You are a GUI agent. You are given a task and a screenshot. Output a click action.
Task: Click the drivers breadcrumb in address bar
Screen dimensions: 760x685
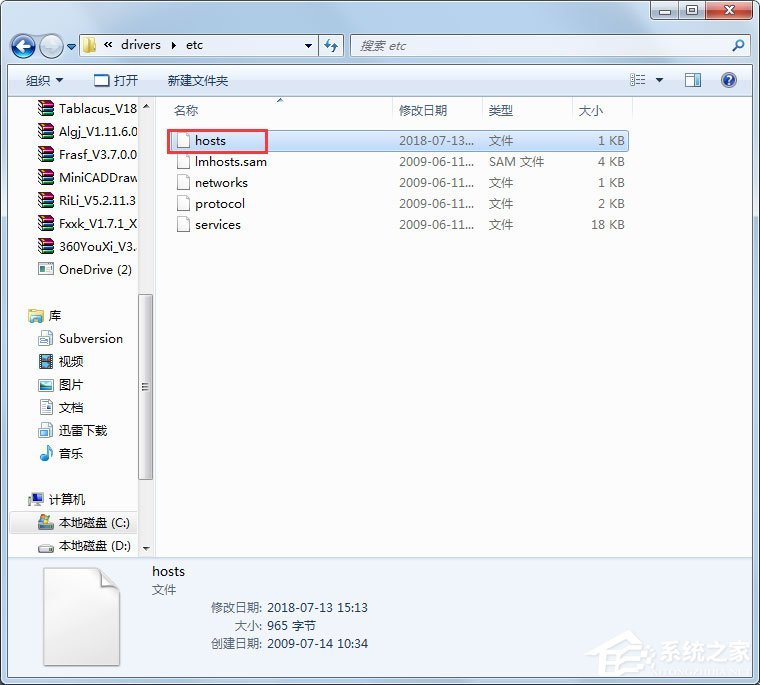coord(140,46)
